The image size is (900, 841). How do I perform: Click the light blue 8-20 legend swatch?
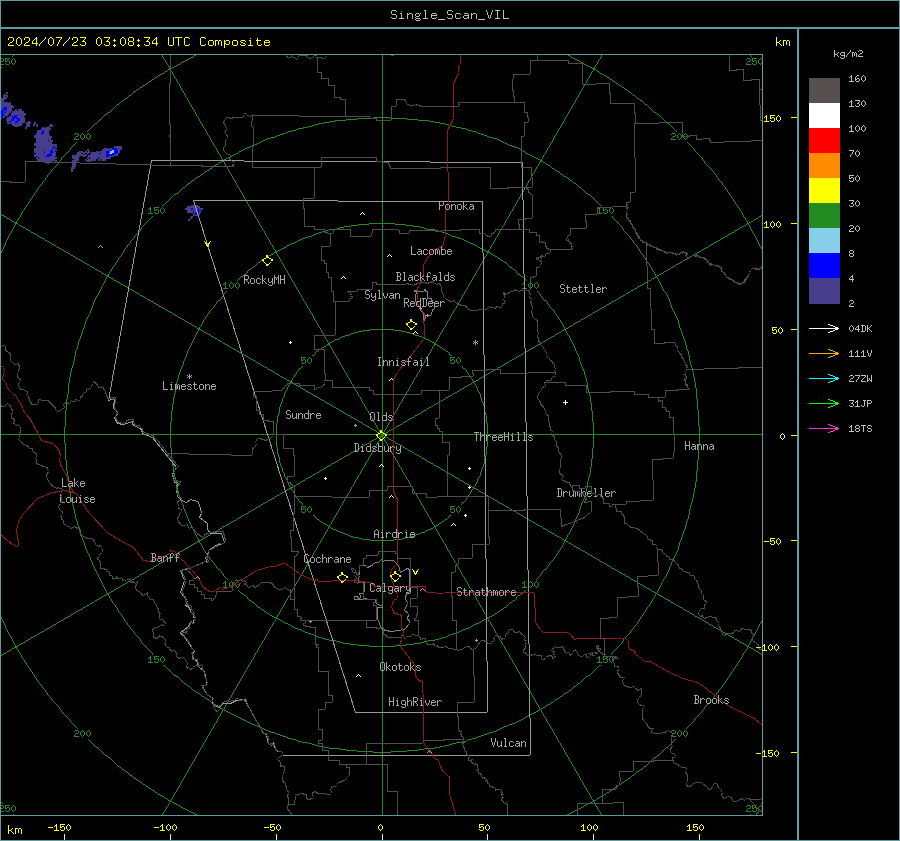(824, 241)
